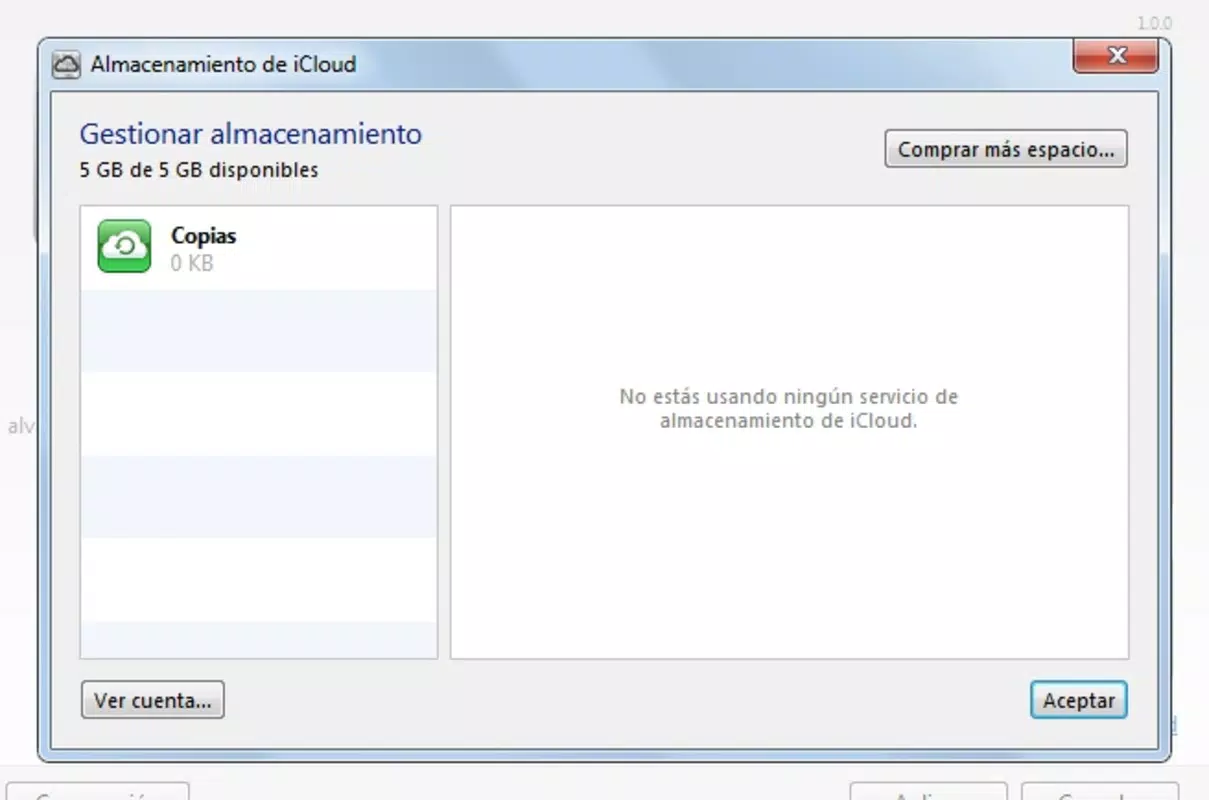
Task: Click the iCloud cloud icon in title bar
Action: [x=66, y=65]
